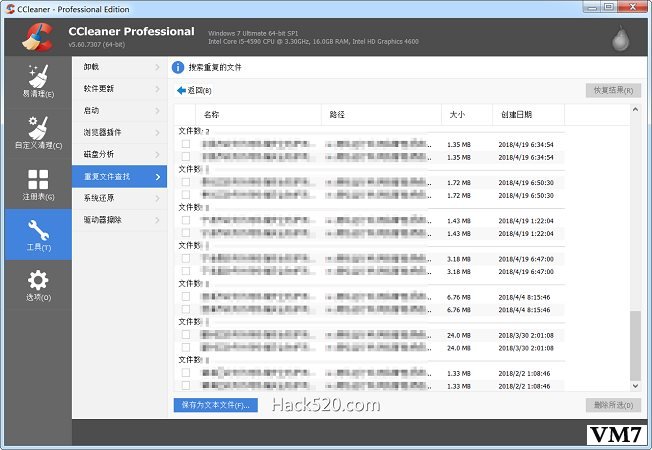Open the 选项 gear settings
This screenshot has width=652, height=450.
[x=38, y=285]
